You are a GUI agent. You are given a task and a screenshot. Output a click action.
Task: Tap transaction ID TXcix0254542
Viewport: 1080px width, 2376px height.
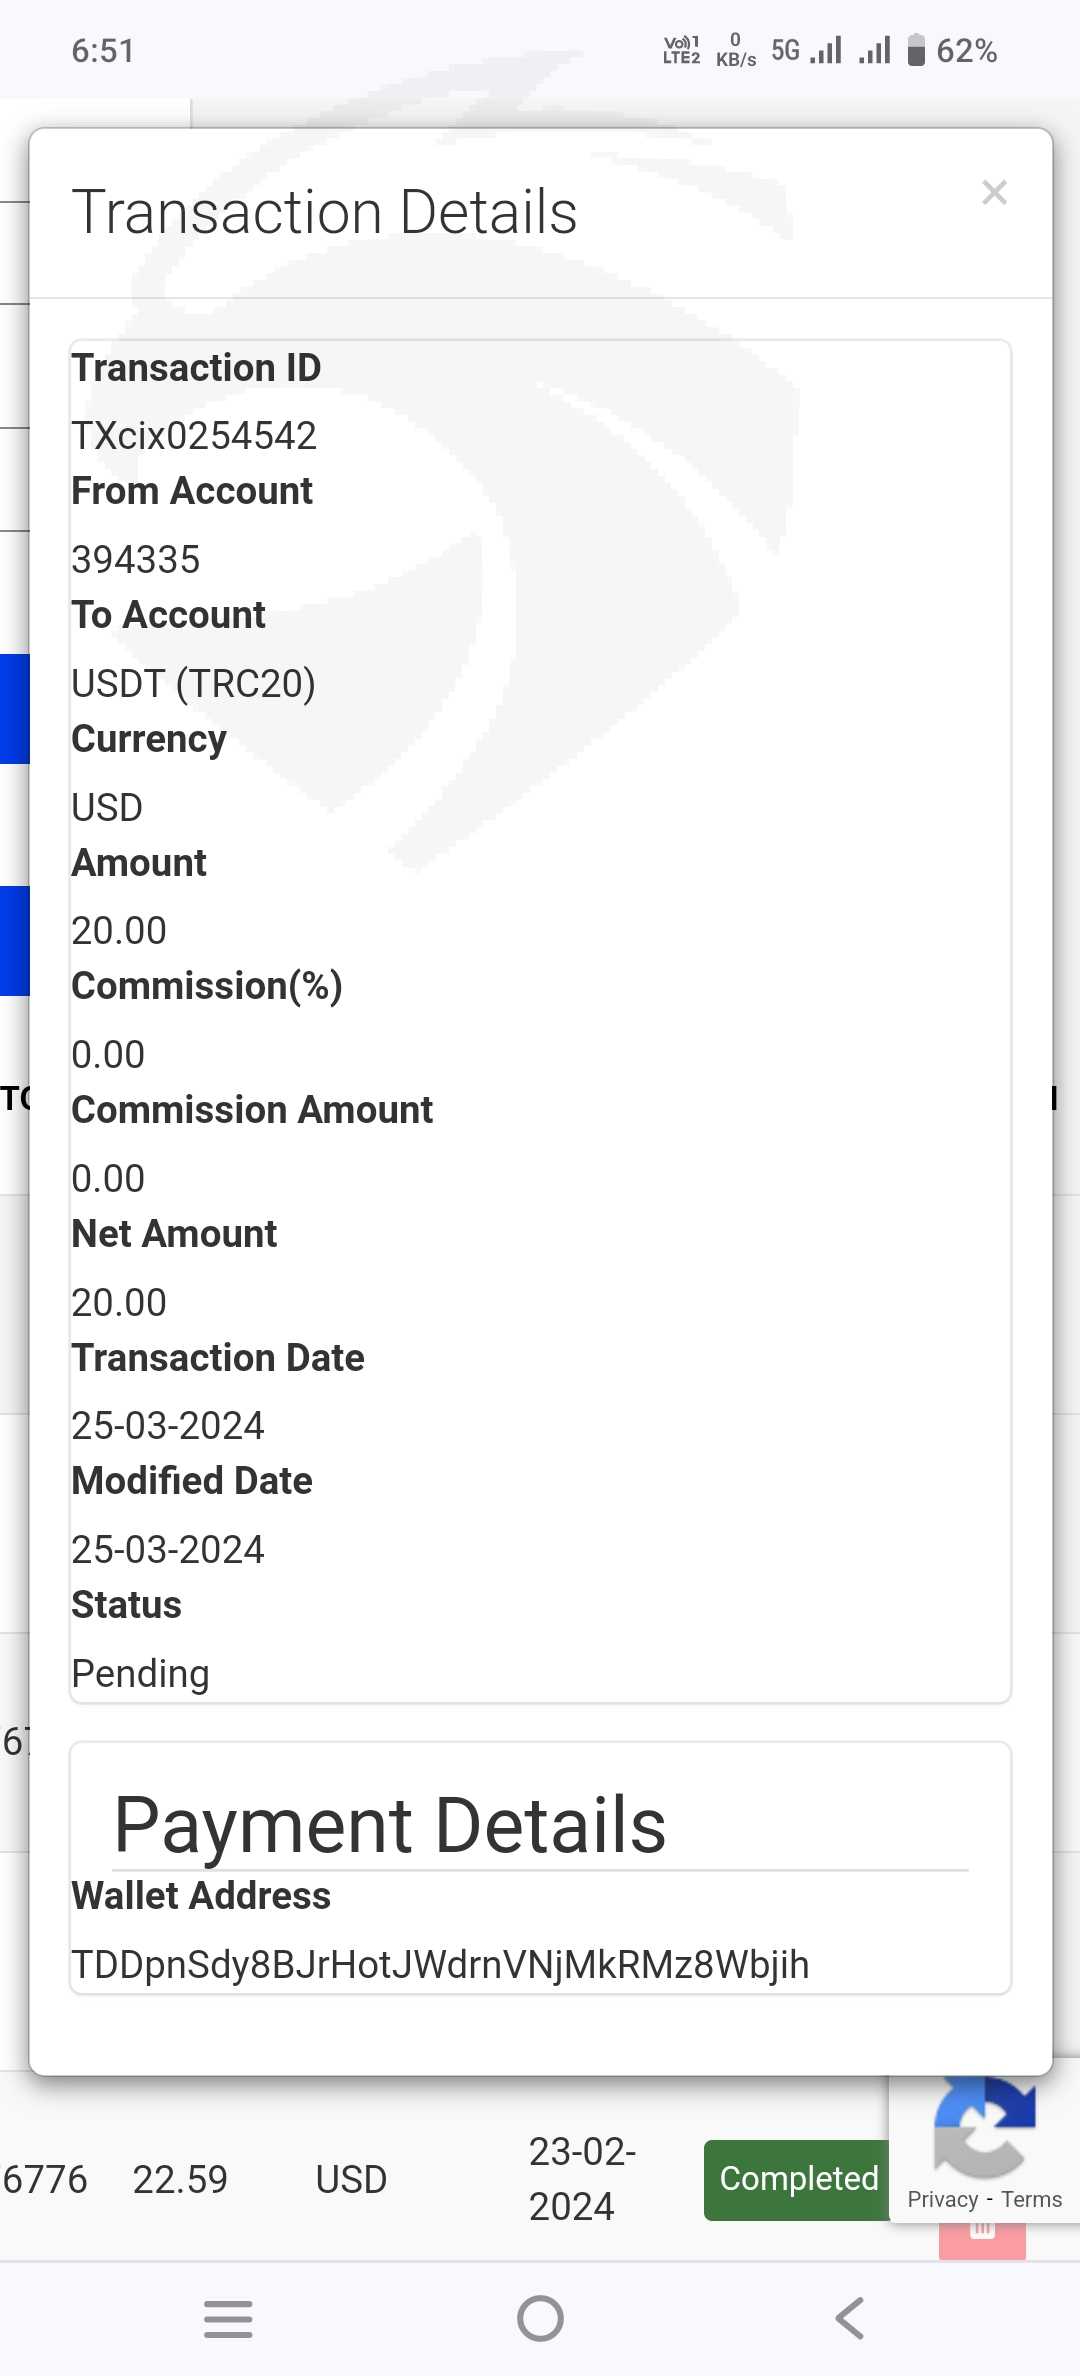(x=194, y=435)
